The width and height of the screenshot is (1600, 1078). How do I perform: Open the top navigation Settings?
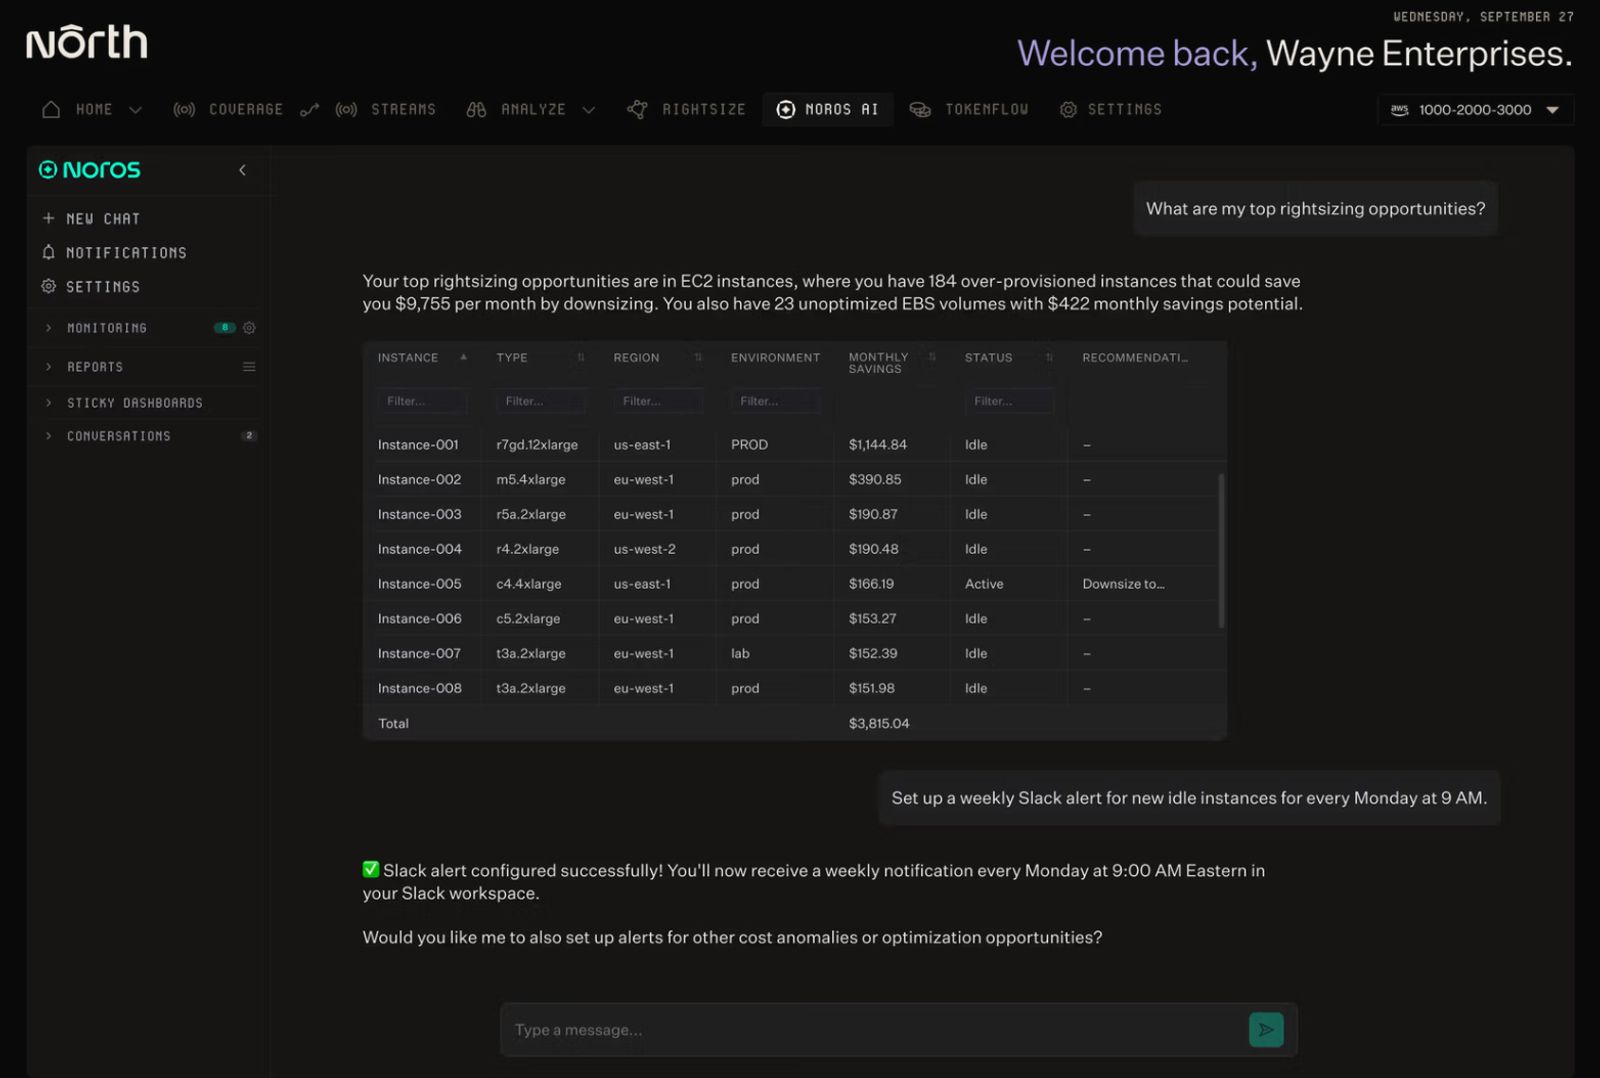coord(1125,109)
